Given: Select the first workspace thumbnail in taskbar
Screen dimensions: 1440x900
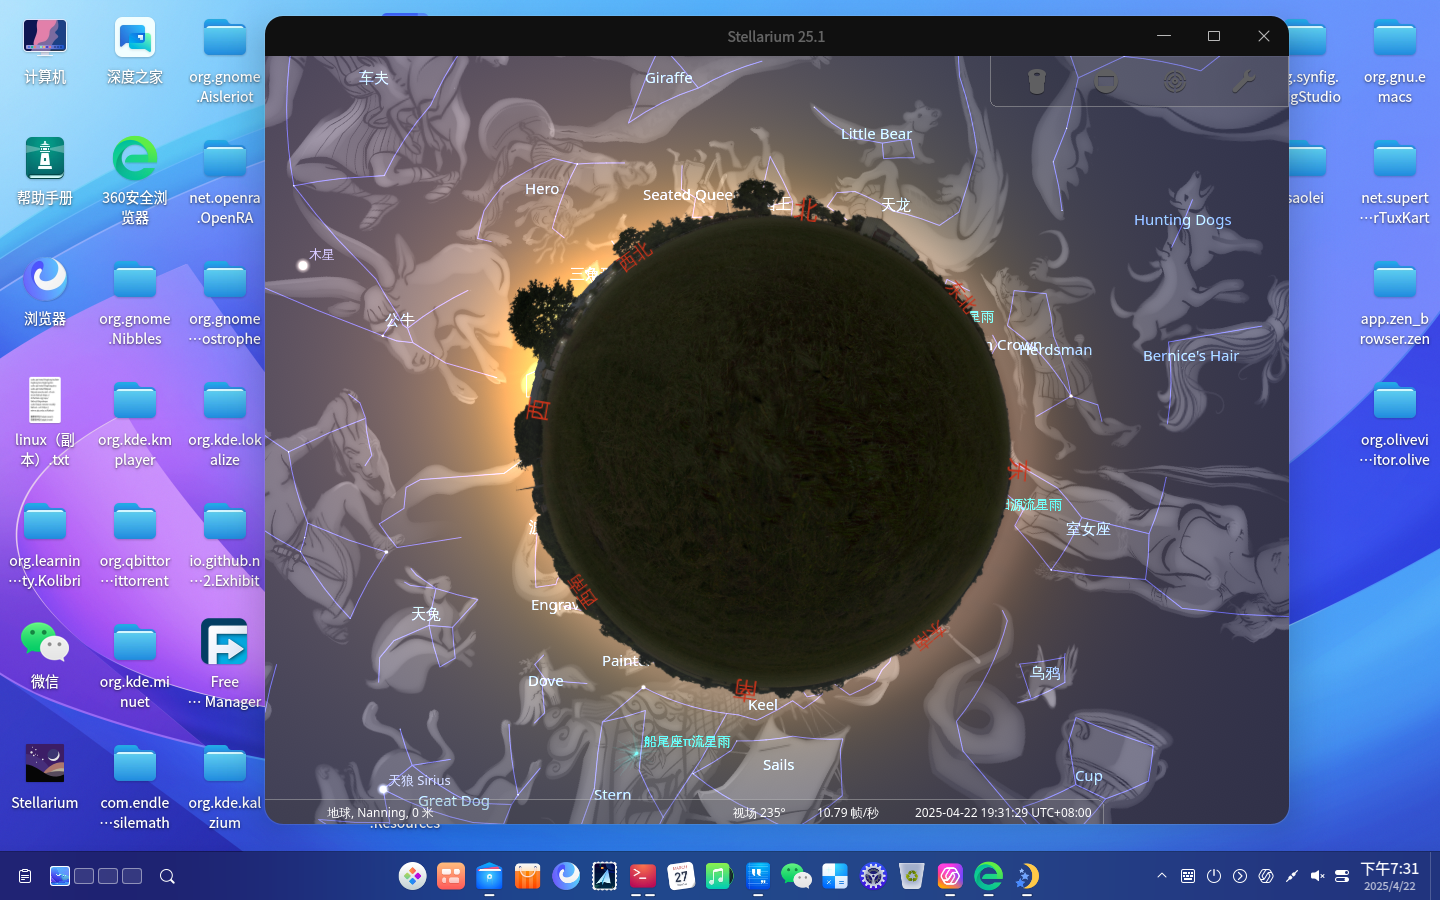Looking at the screenshot, I should (x=60, y=876).
